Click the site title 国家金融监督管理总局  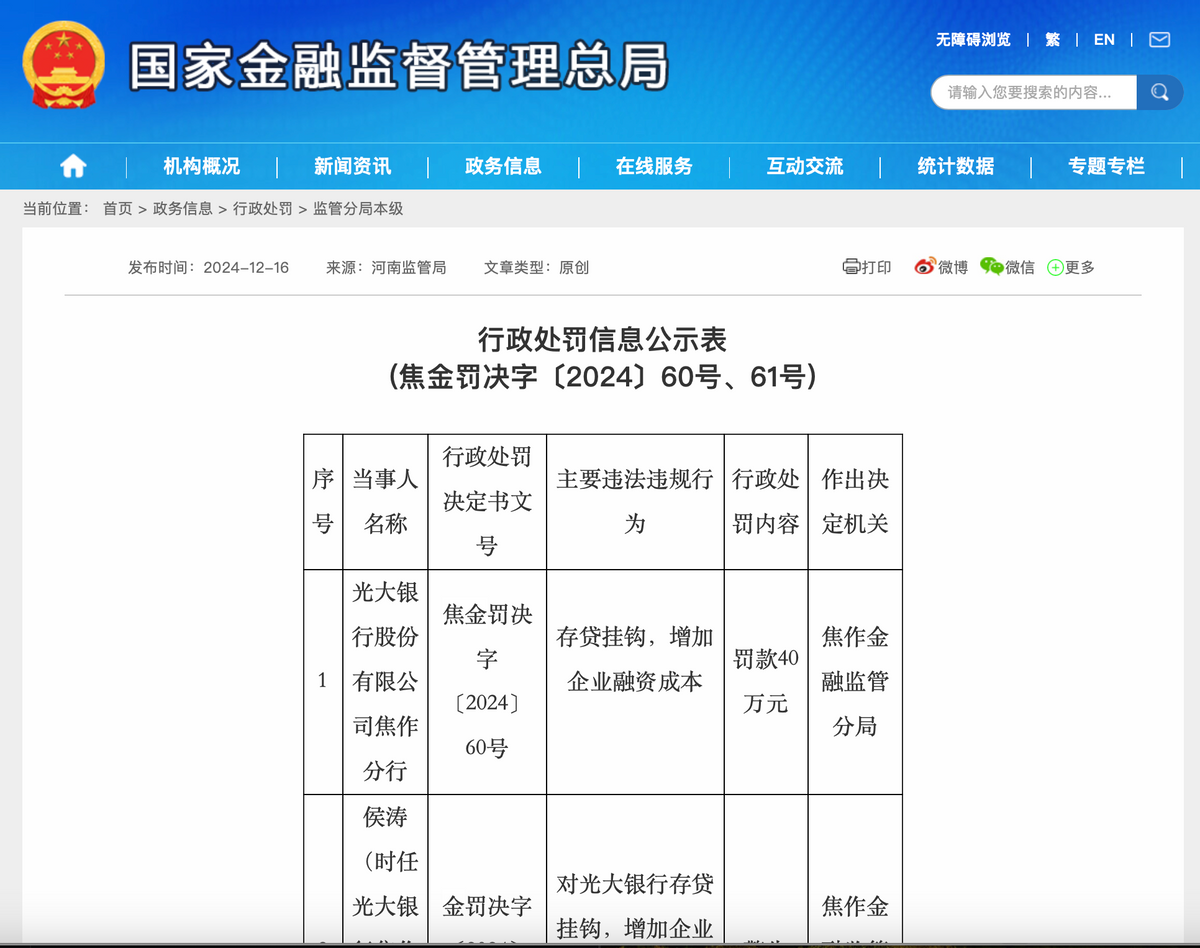(398, 66)
